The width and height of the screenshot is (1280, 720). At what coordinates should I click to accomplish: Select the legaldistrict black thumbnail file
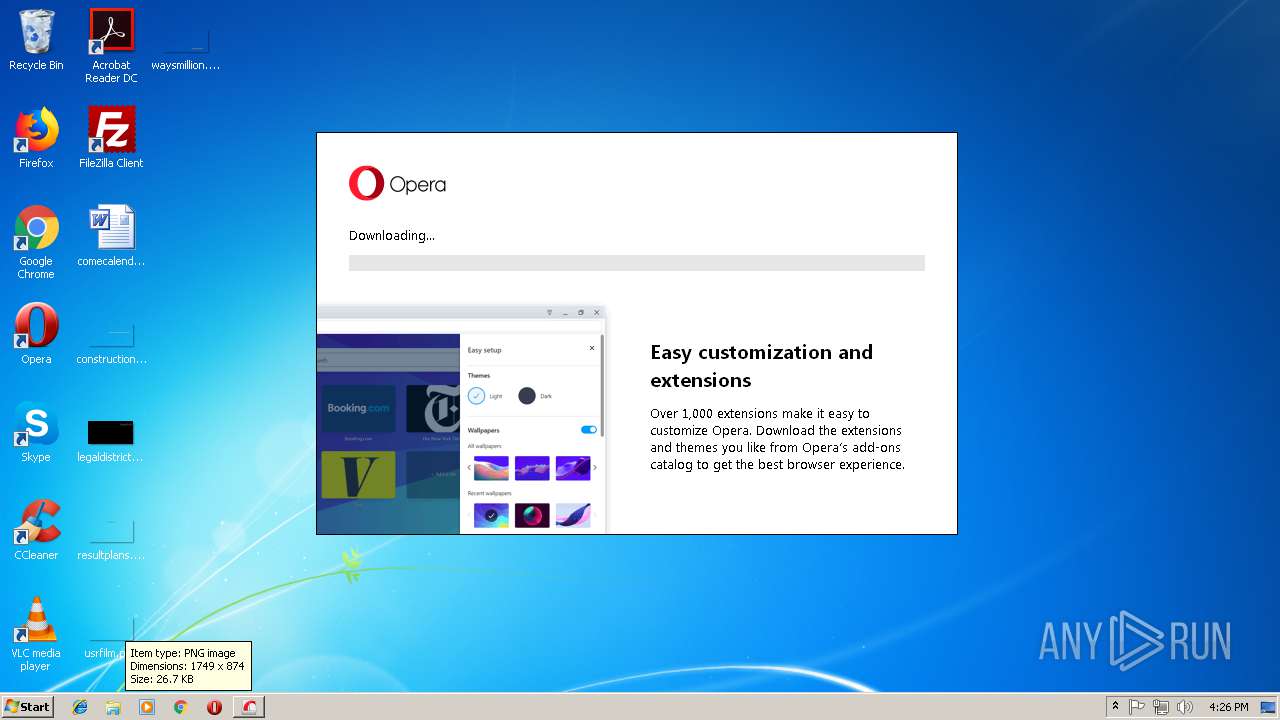click(x=110, y=440)
